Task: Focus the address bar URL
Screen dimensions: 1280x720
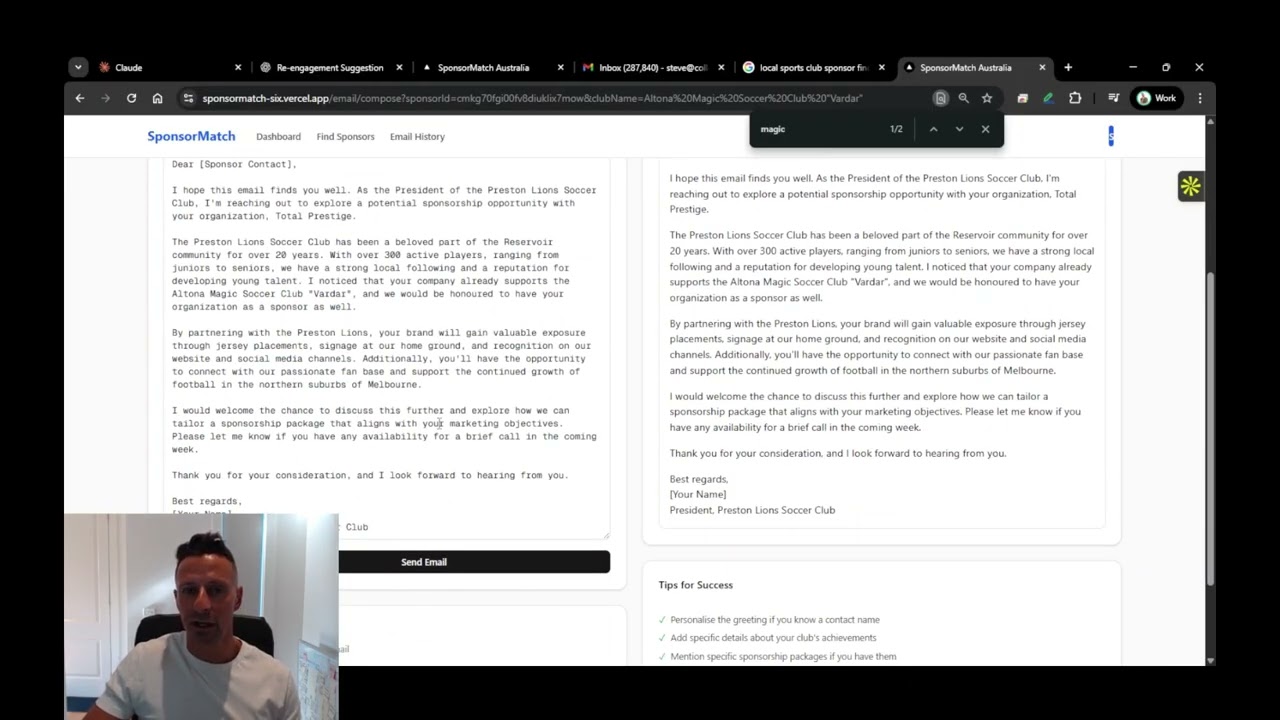Action: pos(532,98)
